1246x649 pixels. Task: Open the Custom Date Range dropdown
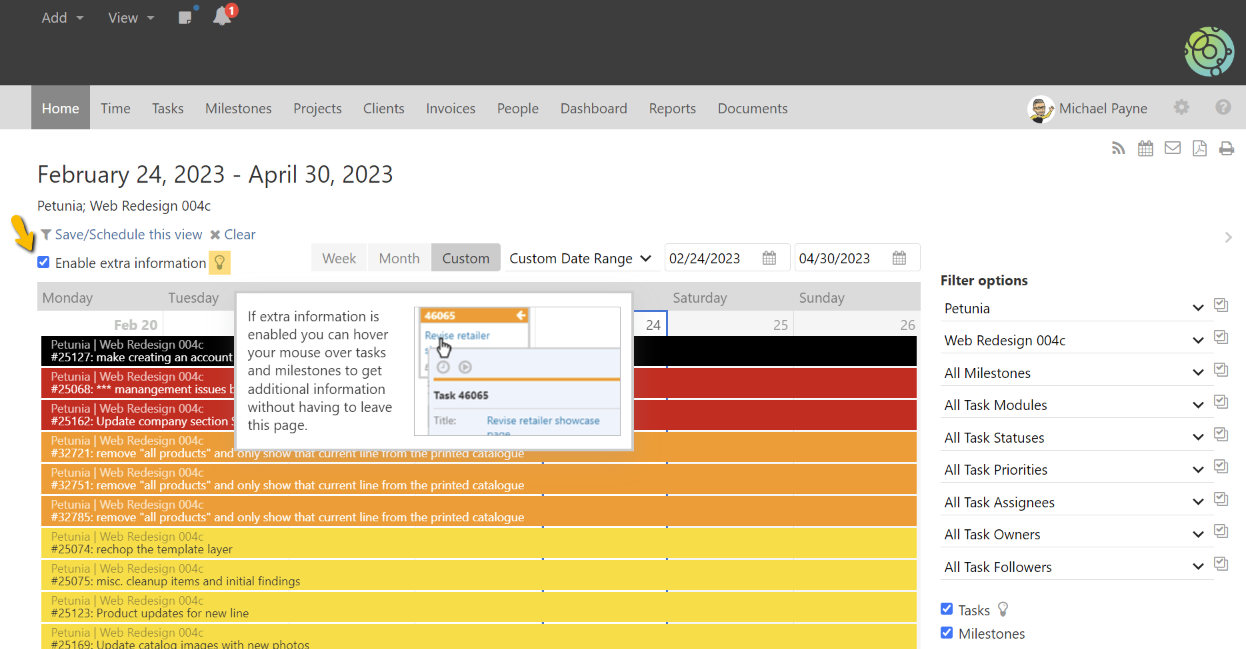click(x=580, y=258)
